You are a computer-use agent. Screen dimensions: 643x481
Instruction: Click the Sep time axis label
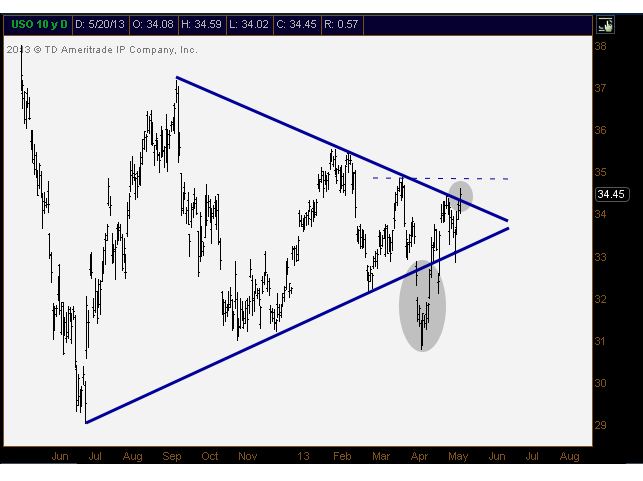click(x=172, y=456)
